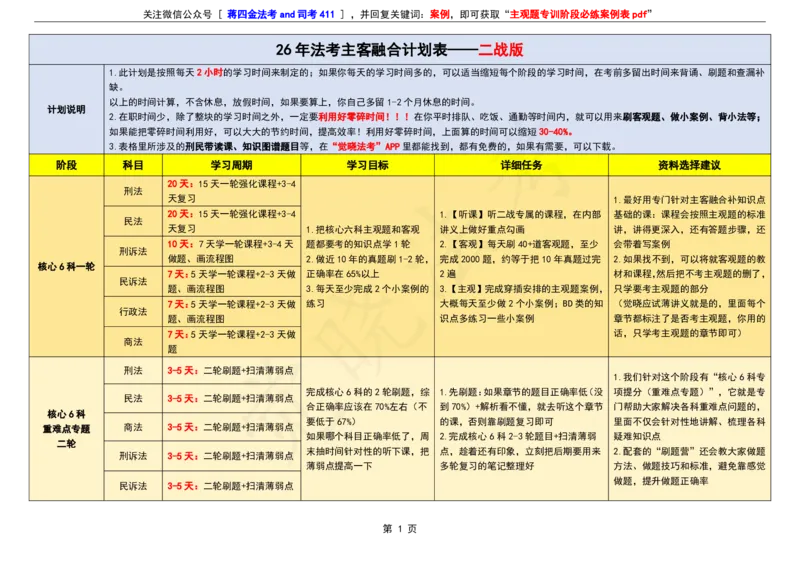Click the 核心6科重难点专题二轮 phase cell

pyautogui.click(x=66, y=429)
